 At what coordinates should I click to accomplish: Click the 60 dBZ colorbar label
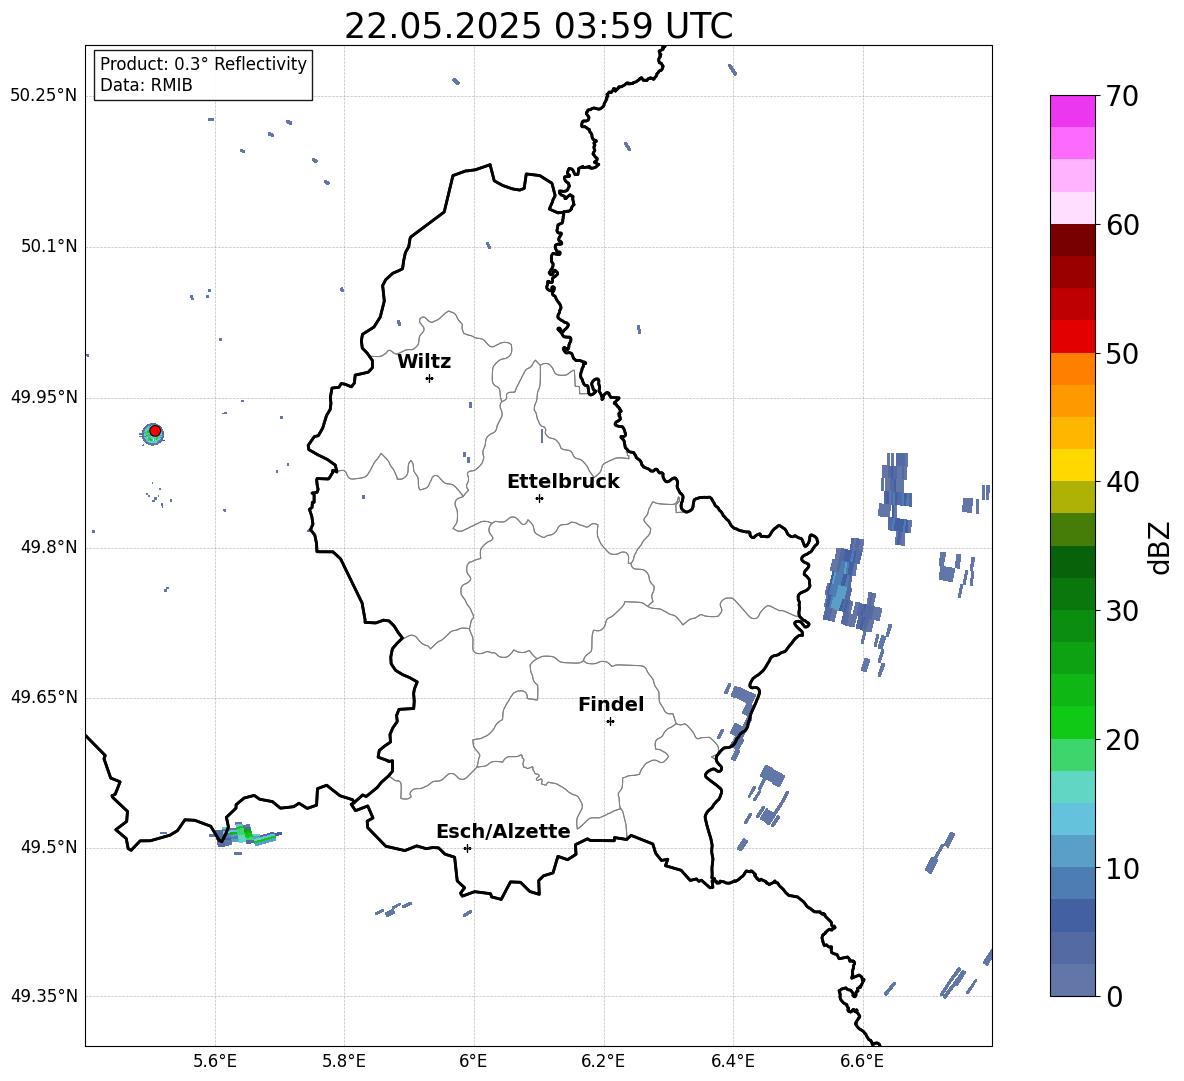pos(1122,225)
